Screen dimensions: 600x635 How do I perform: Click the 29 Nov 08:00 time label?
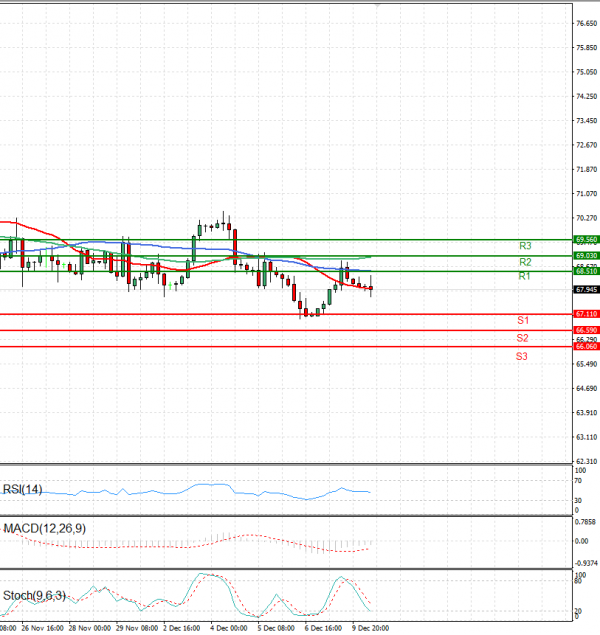(x=137, y=628)
